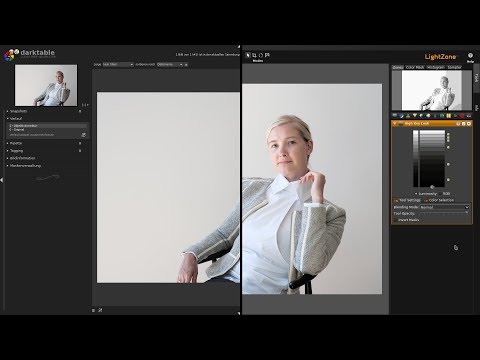Add the green triangle Sharpen tool

point(408,115)
